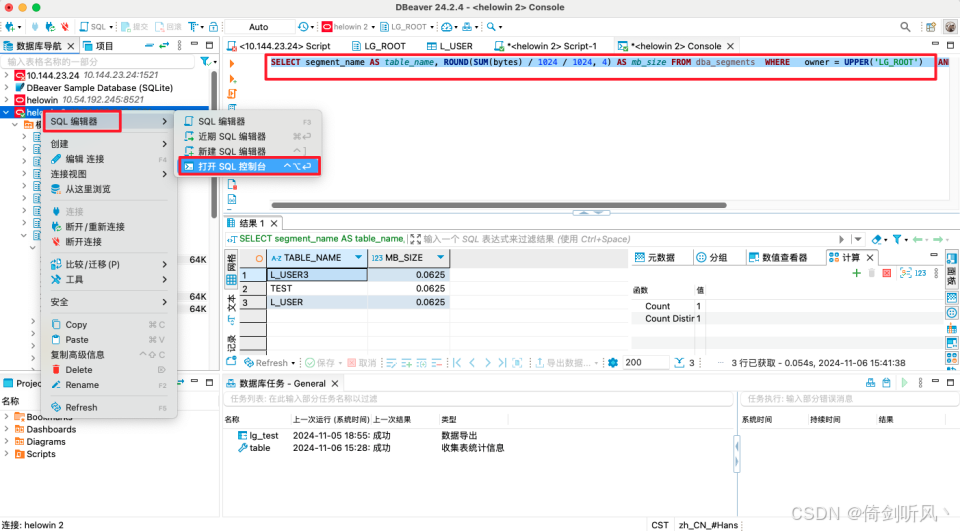The height and width of the screenshot is (531, 960).
Task: Click the 200 fetch size field
Action: 645,363
